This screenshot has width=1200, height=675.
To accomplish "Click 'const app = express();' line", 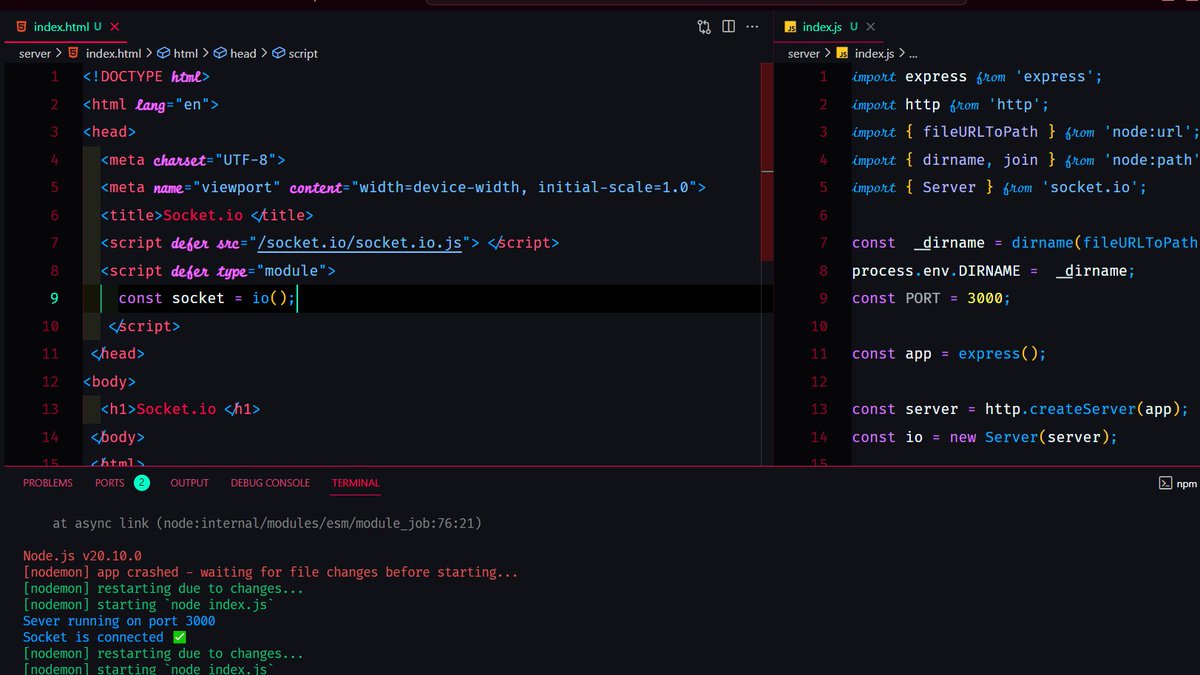I will (x=949, y=354).
